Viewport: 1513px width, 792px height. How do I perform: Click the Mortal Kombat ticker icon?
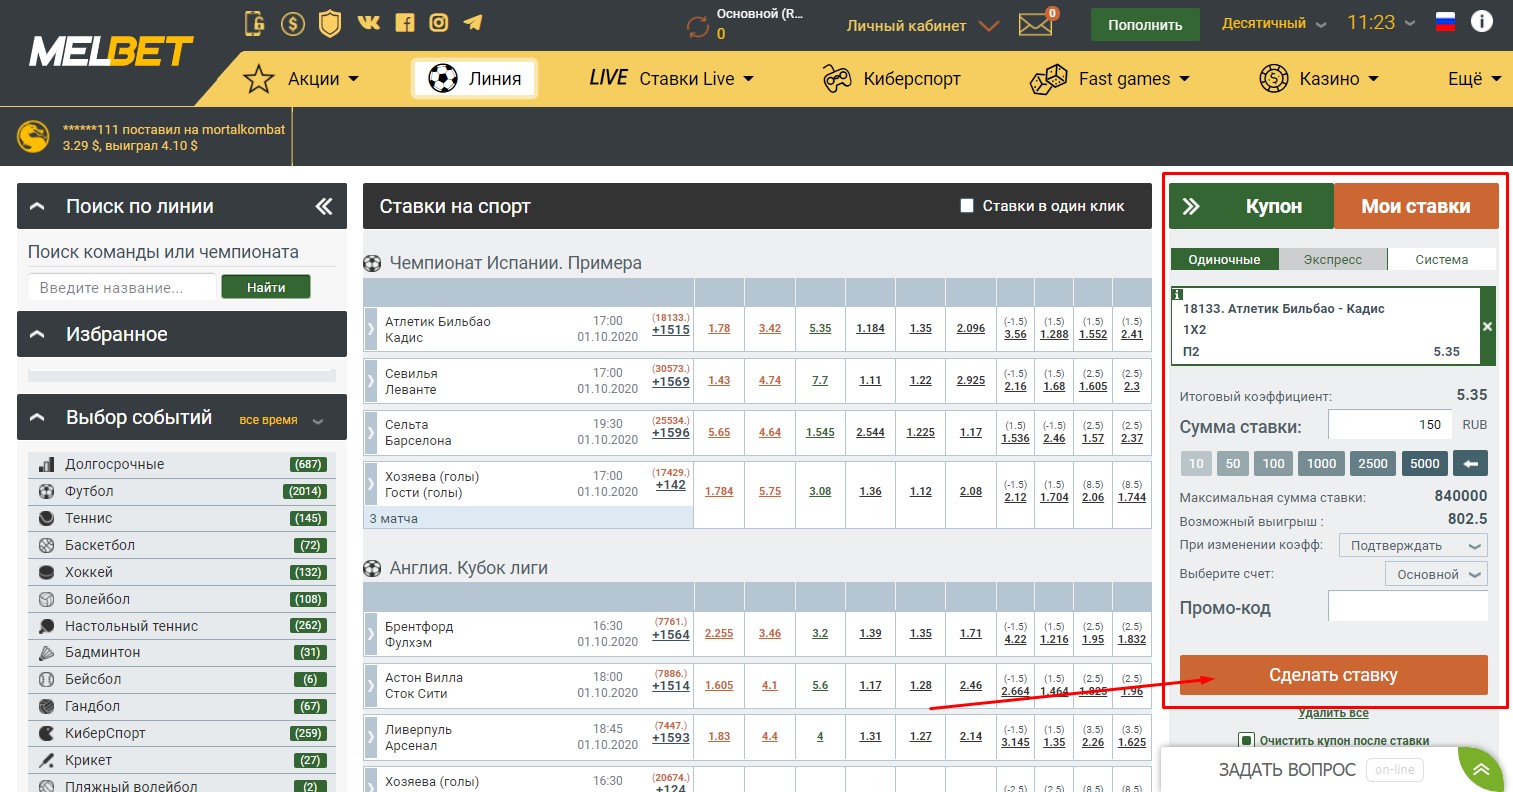pyautogui.click(x=33, y=137)
